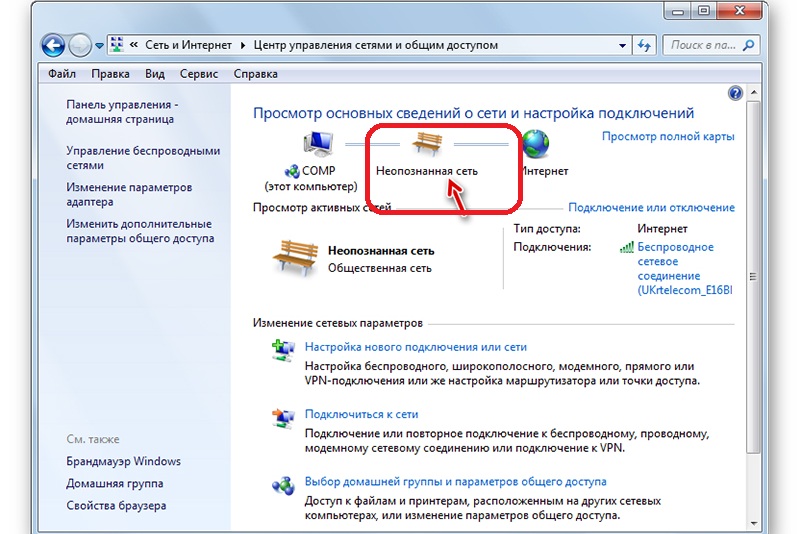Open the Вид menu
This screenshot has height=534, width=800.
[155, 74]
